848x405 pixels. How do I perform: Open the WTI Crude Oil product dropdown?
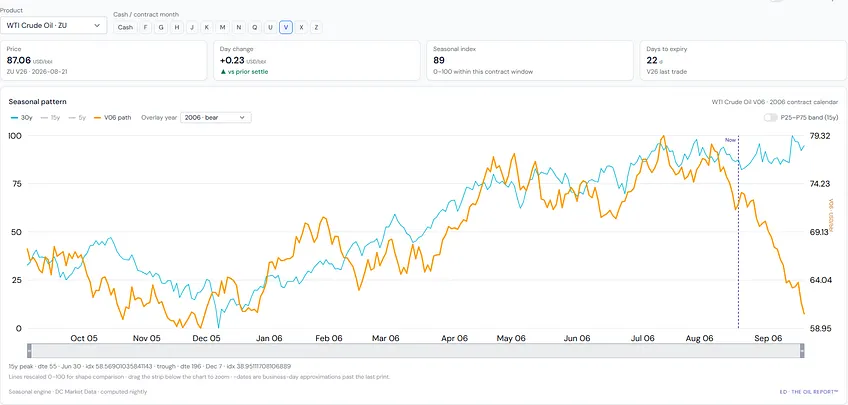[x=53, y=25]
